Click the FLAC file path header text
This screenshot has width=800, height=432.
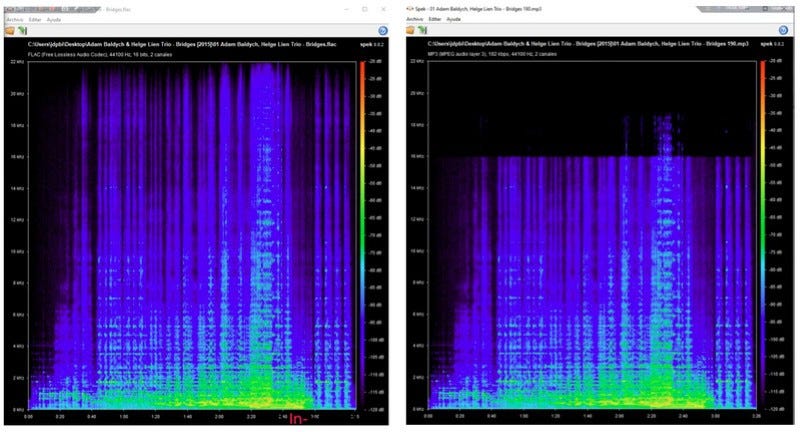click(182, 44)
